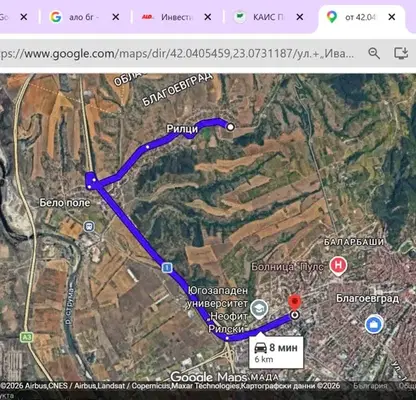Click the България link in map footer
The image size is (416, 400).
(x=370, y=386)
